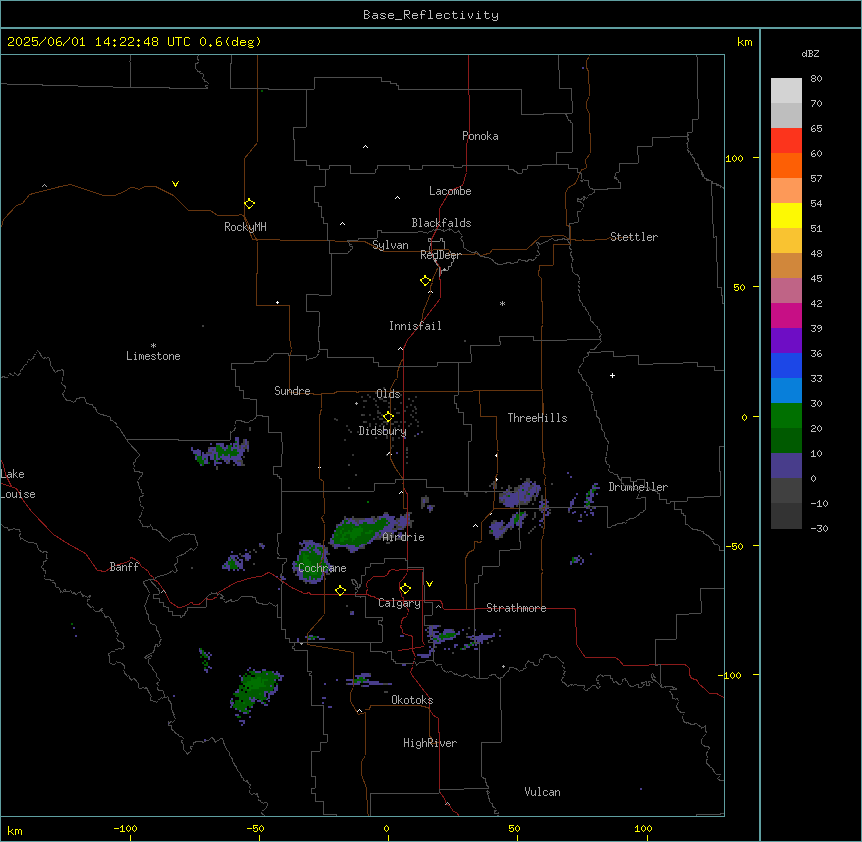Viewport: 862px width, 842px height.
Task: Pick the magenta swatch in the dBZ legend
Action: click(786, 315)
